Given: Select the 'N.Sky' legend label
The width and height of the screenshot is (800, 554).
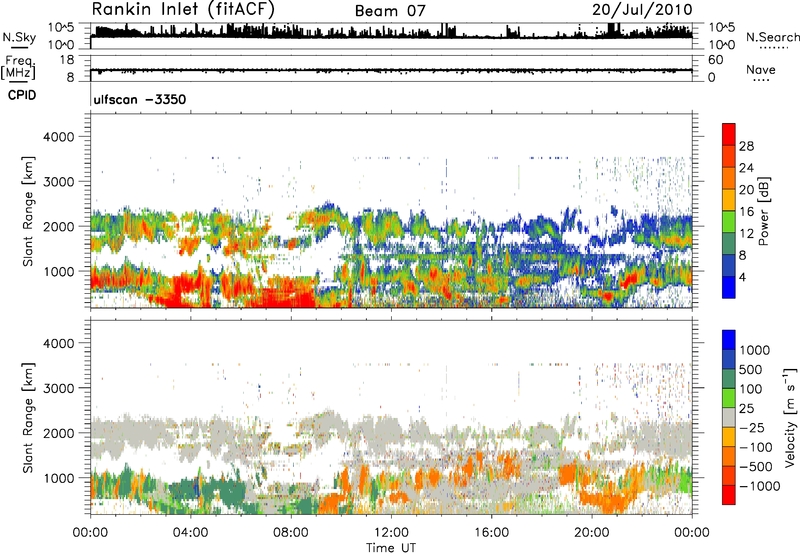Looking at the screenshot, I should 19,37.
